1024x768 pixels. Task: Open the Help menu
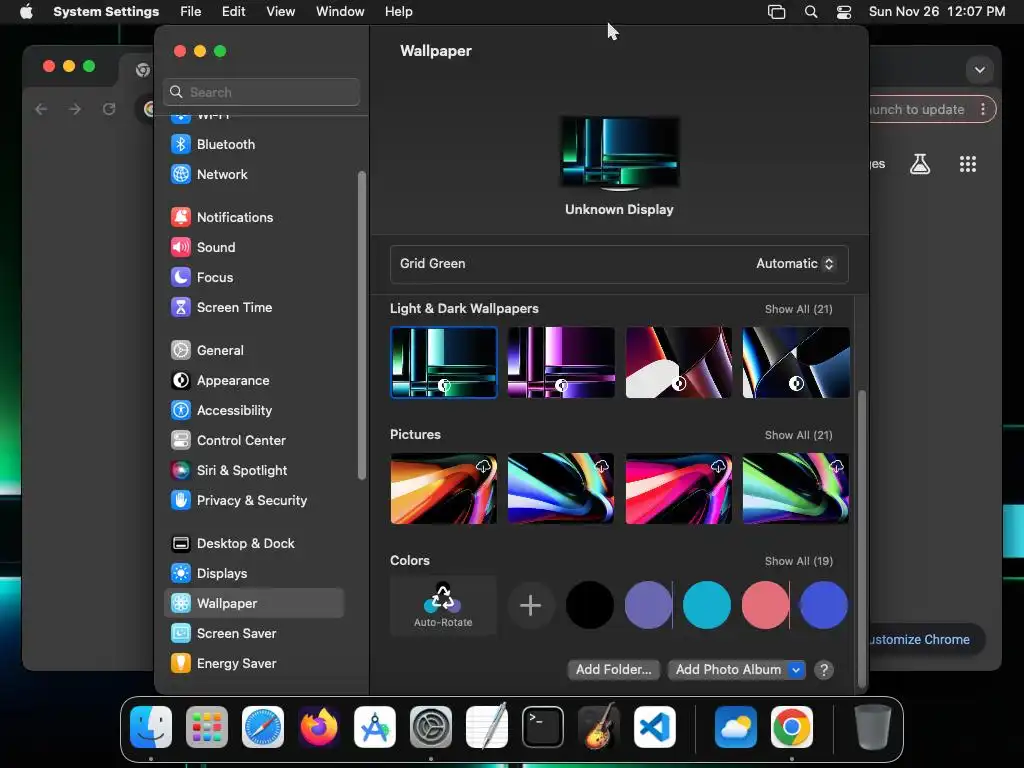(x=398, y=12)
